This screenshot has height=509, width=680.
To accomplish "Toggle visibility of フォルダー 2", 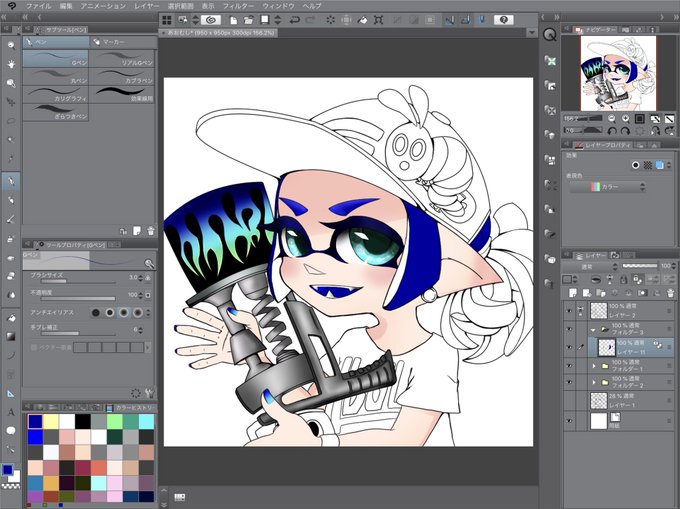I will coord(569,382).
